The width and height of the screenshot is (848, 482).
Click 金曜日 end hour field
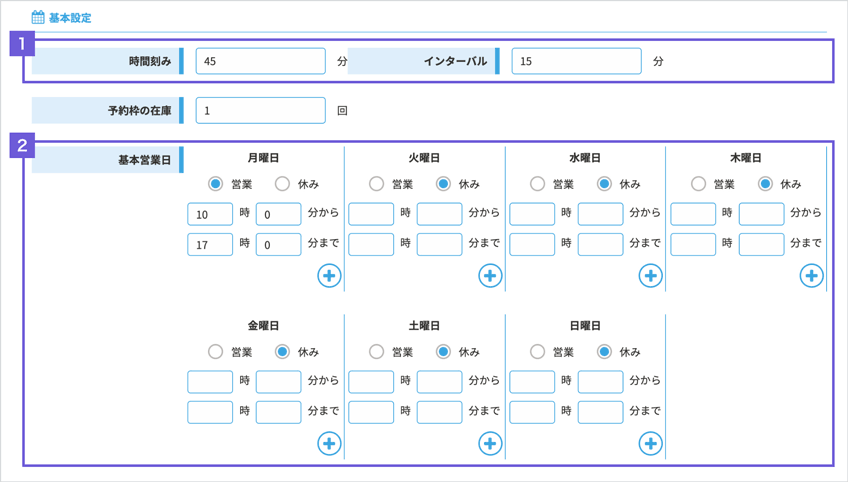210,412
